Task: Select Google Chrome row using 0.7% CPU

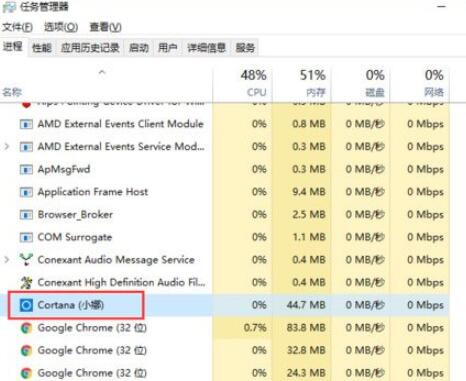Action: 225,328
